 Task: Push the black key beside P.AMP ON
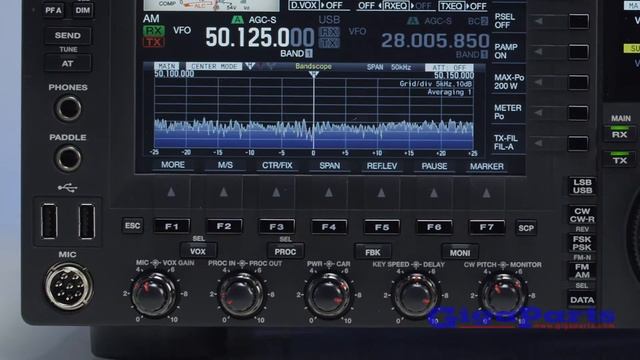pyautogui.click(x=579, y=52)
